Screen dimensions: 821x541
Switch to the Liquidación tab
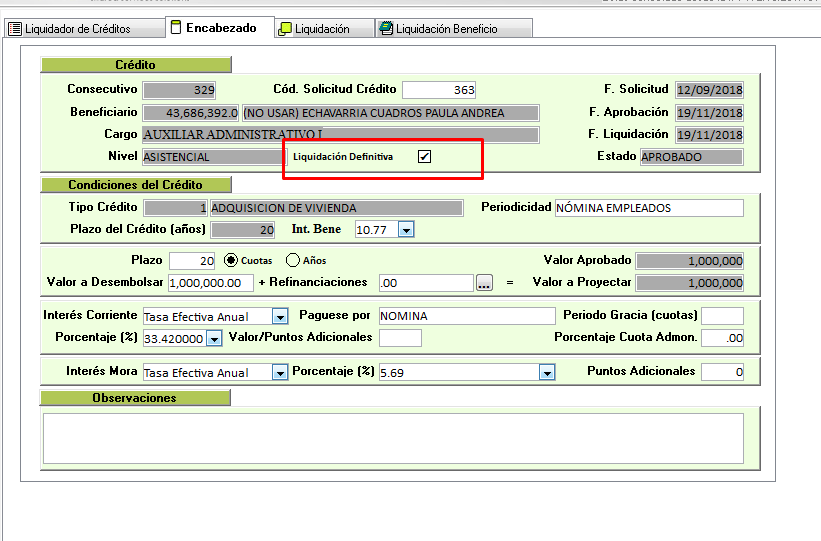(x=321, y=29)
